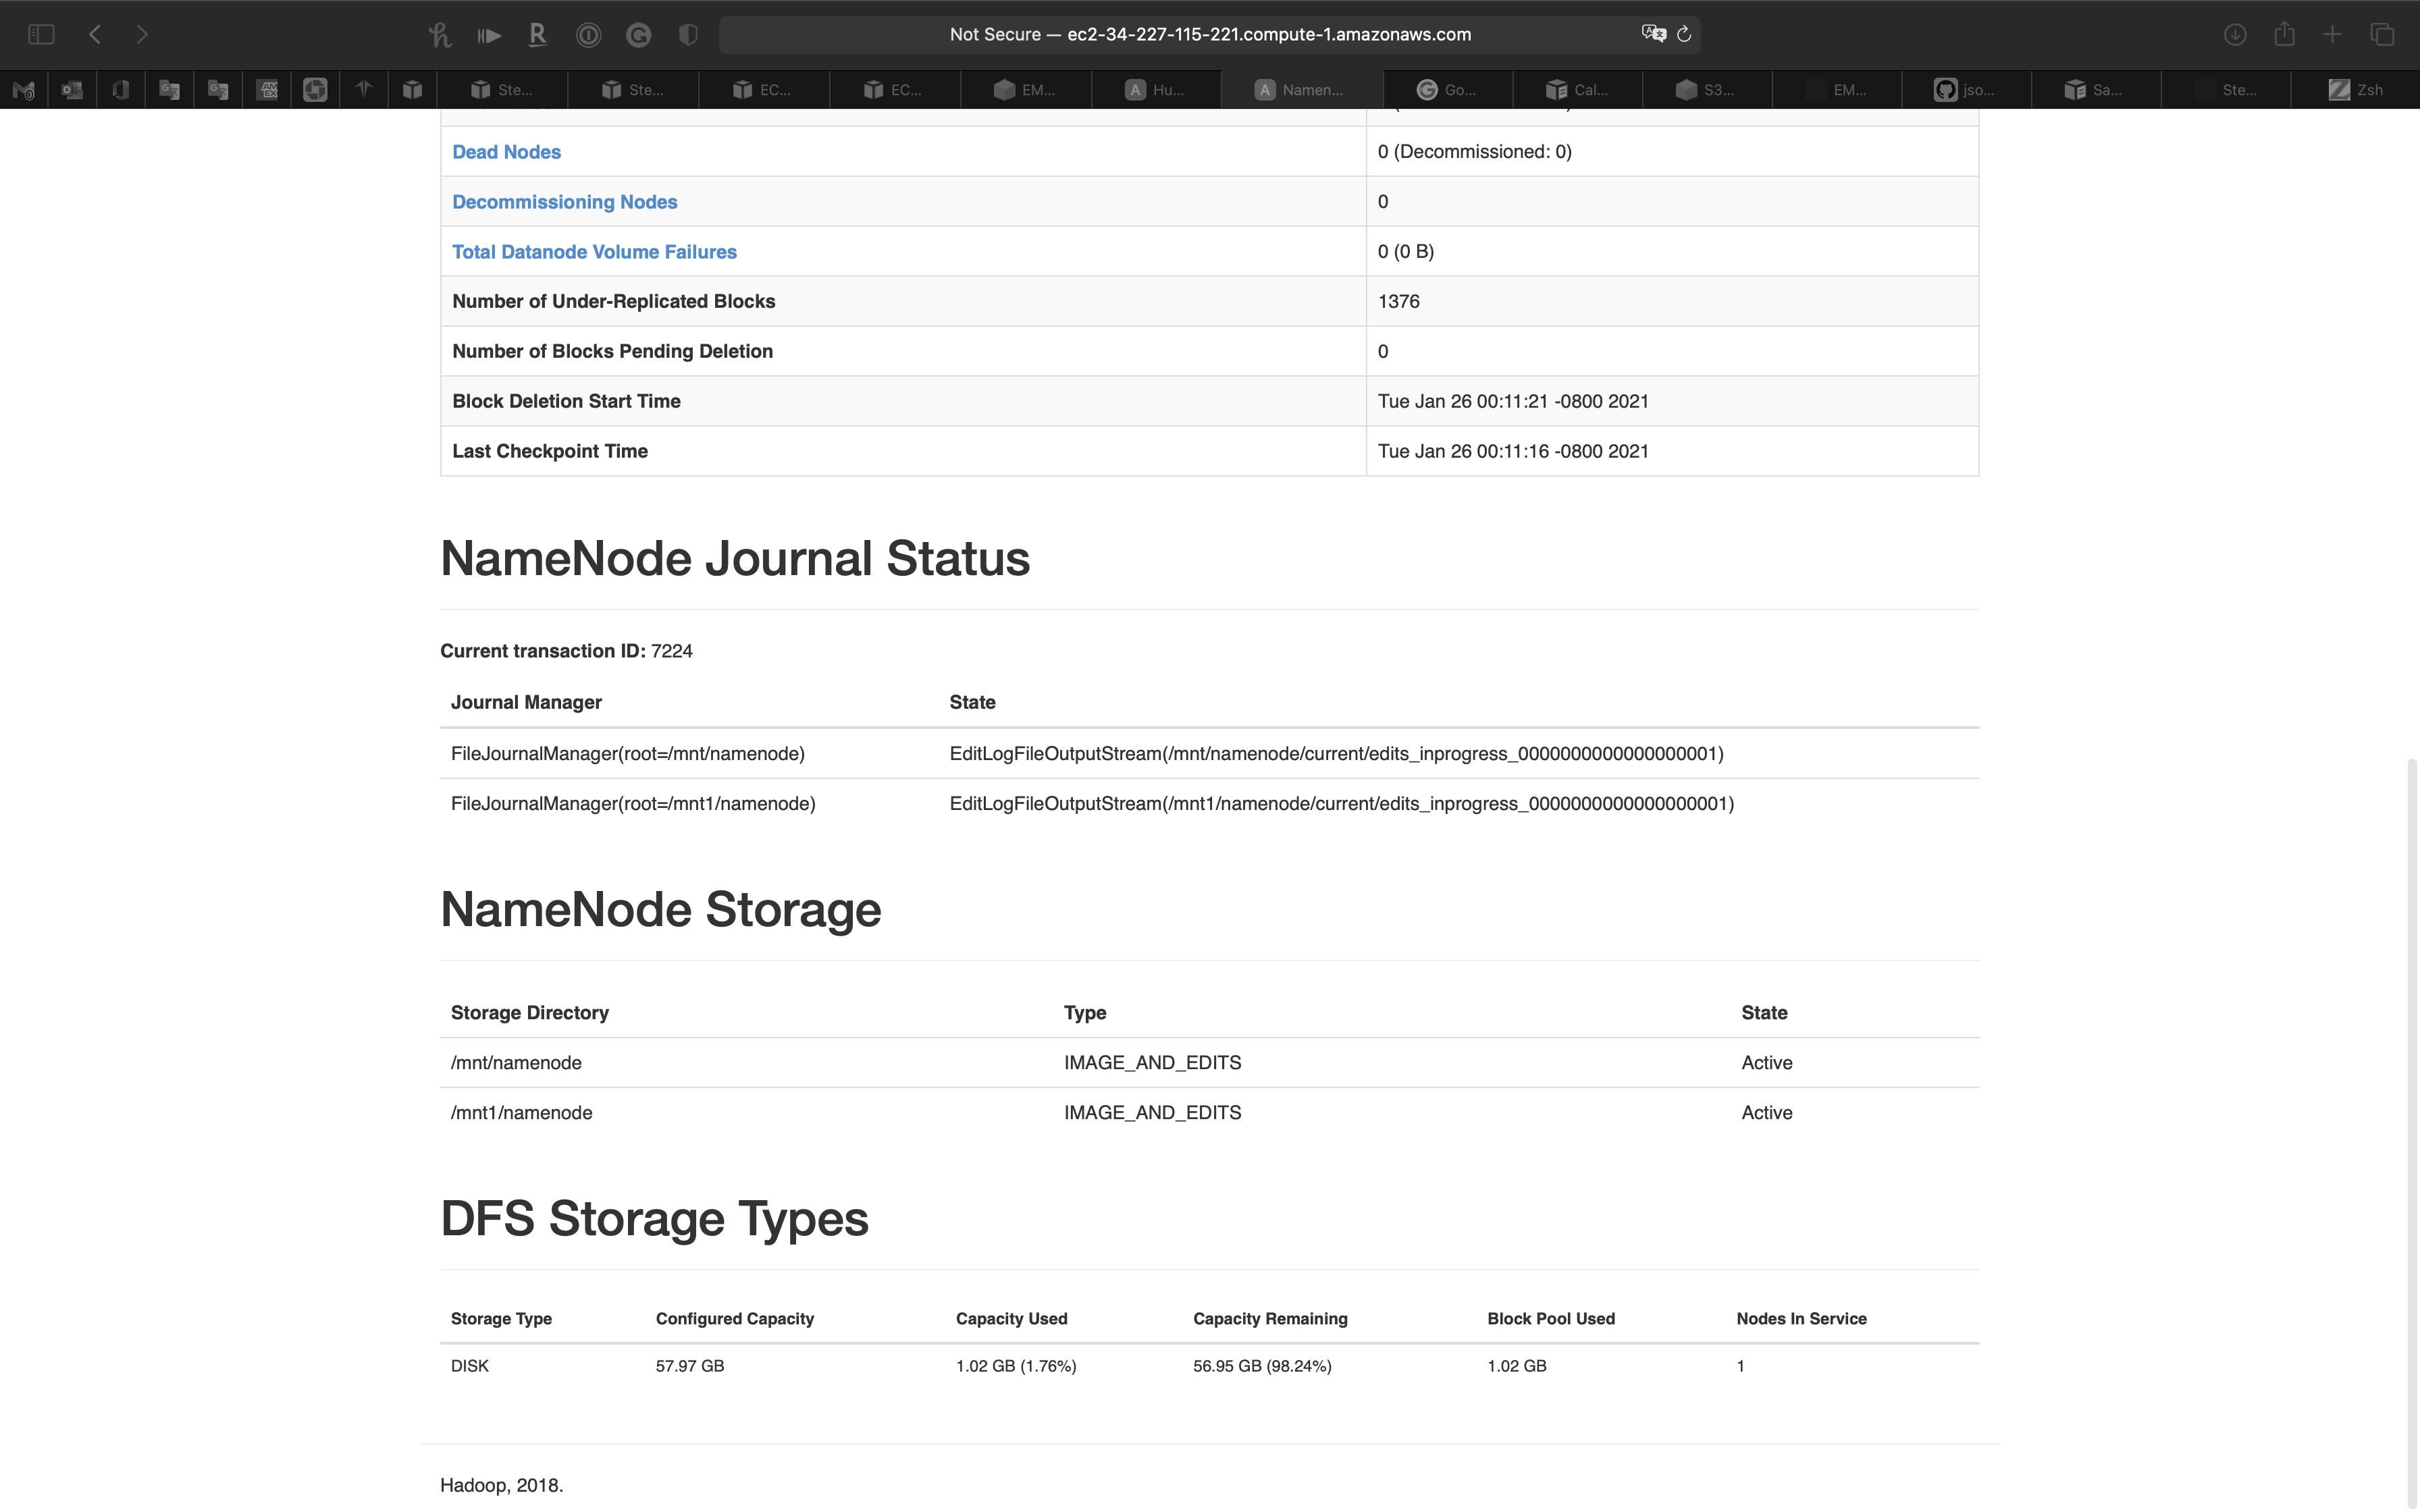Open the pinned Gmail tab
The height and width of the screenshot is (1512, 2420).
tap(24, 90)
